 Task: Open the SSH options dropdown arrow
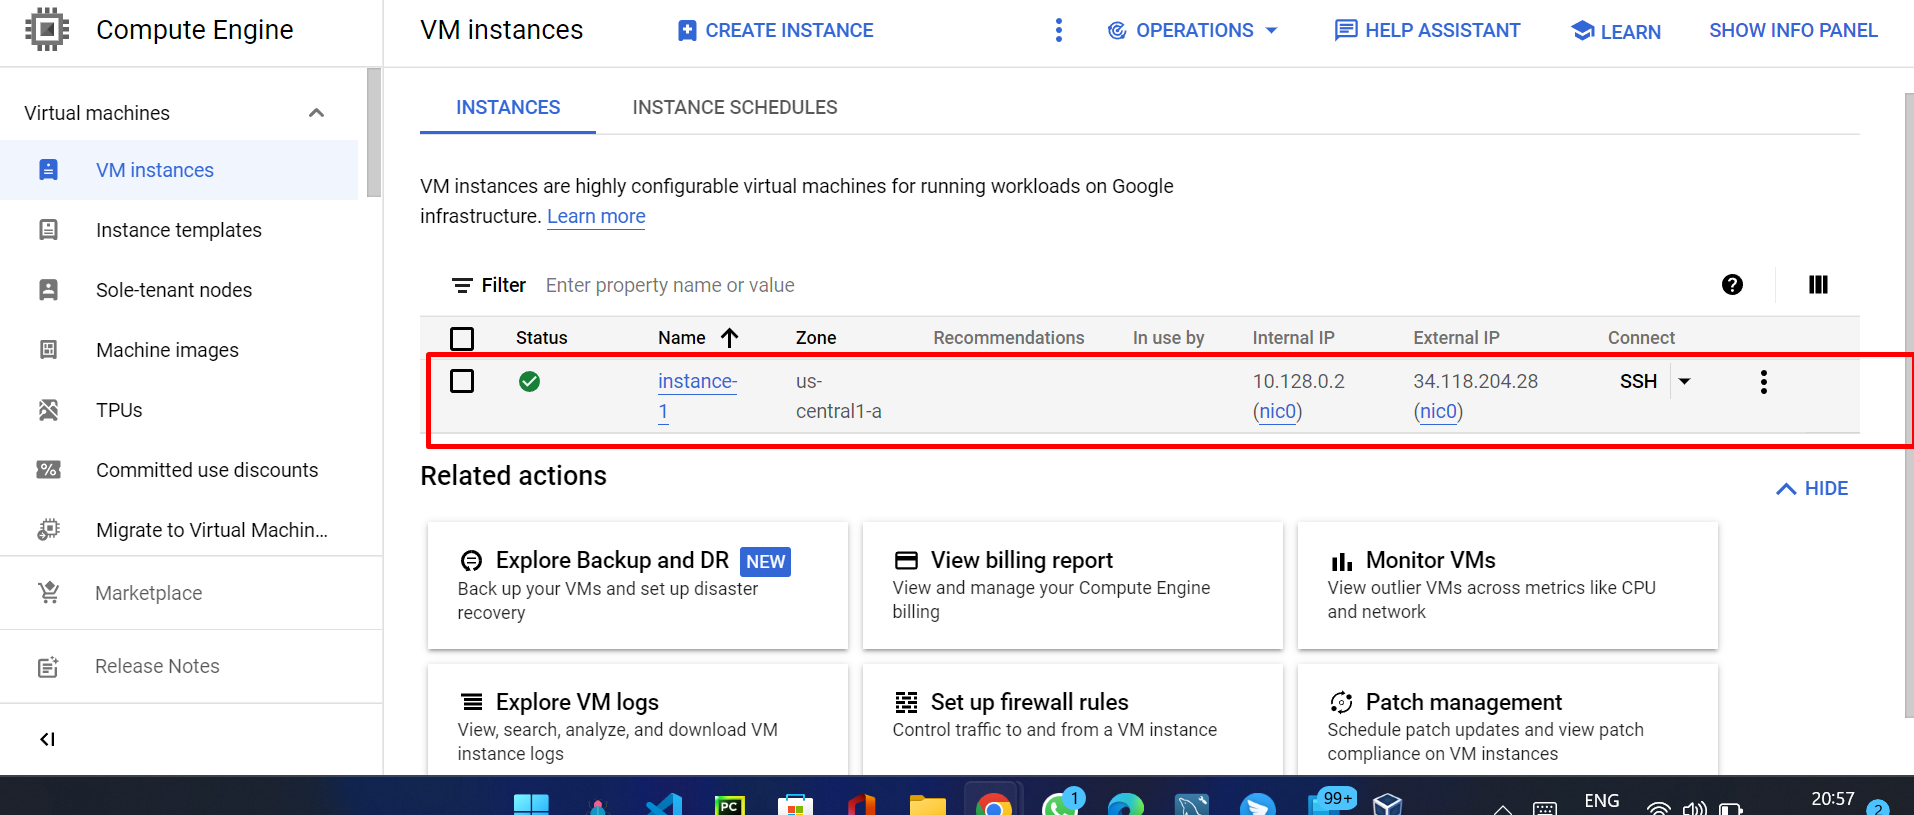1684,381
